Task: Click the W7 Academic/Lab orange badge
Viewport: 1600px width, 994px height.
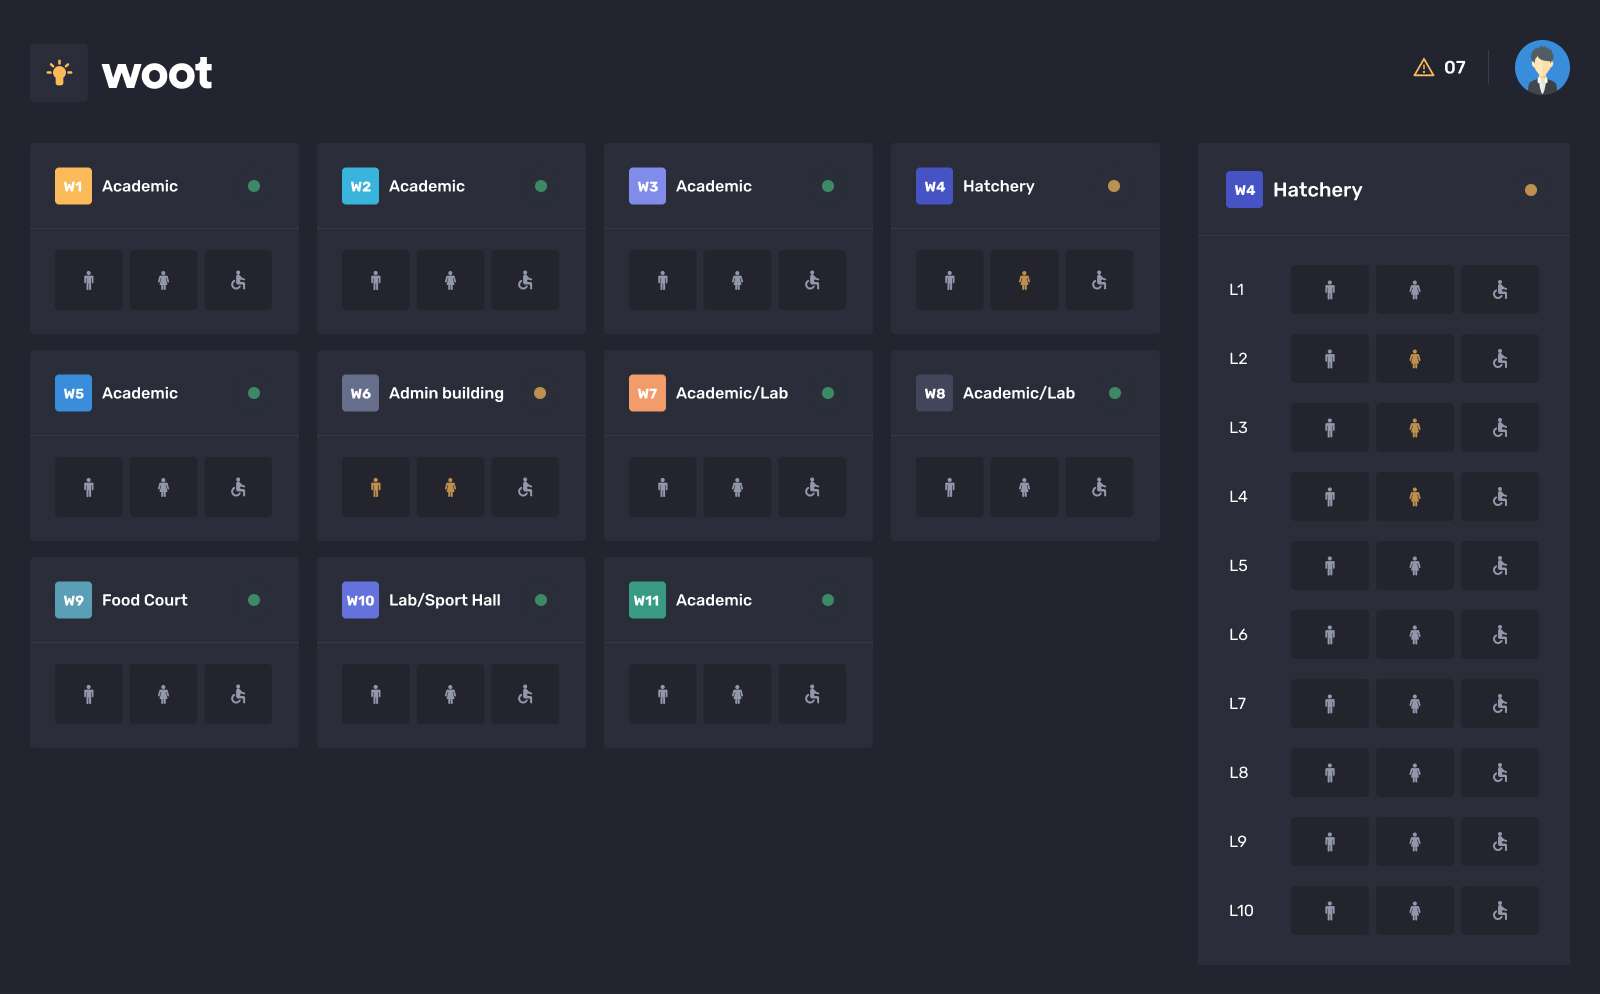Action: coord(647,393)
